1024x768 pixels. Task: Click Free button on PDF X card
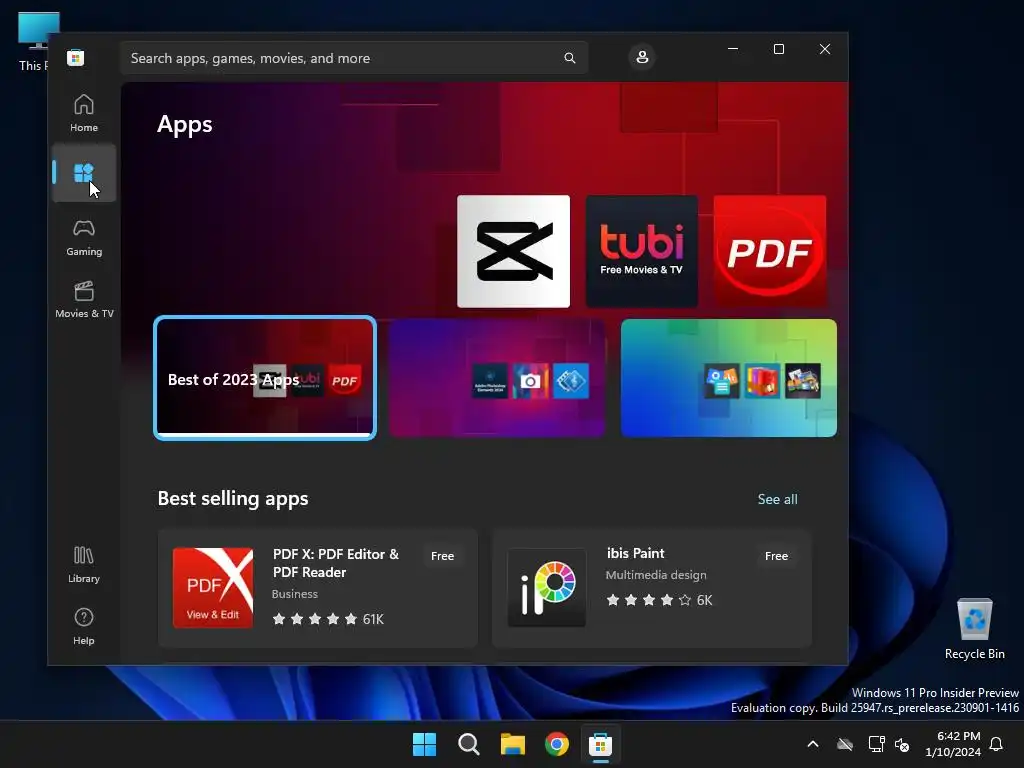coord(442,556)
